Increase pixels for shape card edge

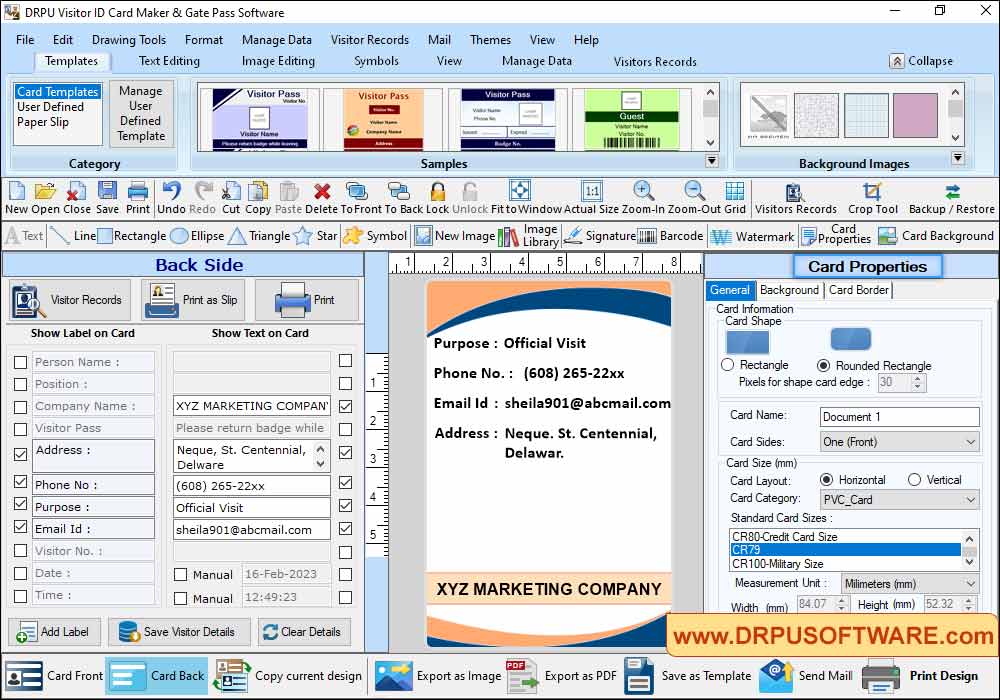coord(918,378)
